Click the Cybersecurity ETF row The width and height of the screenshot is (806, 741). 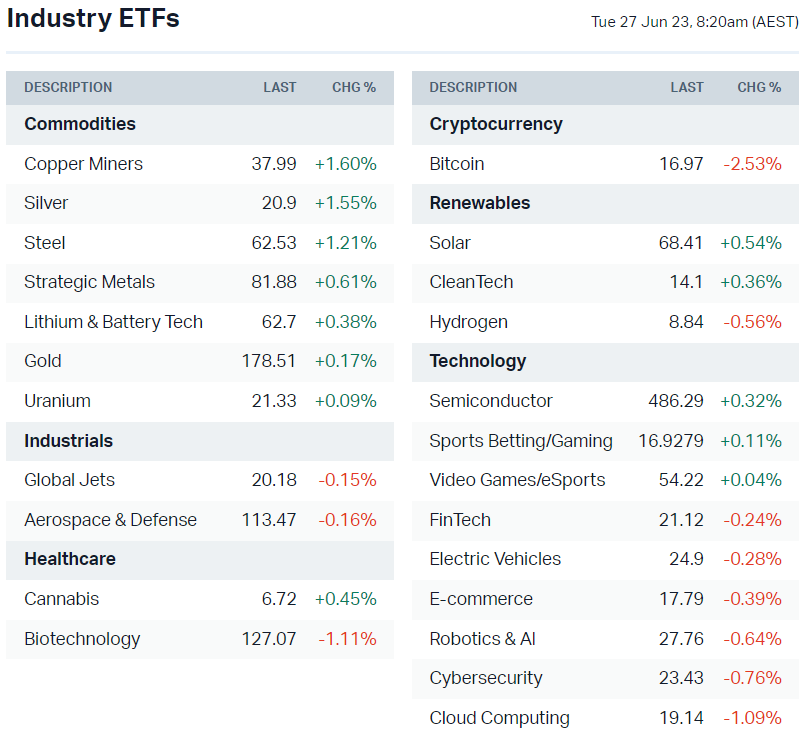point(486,678)
